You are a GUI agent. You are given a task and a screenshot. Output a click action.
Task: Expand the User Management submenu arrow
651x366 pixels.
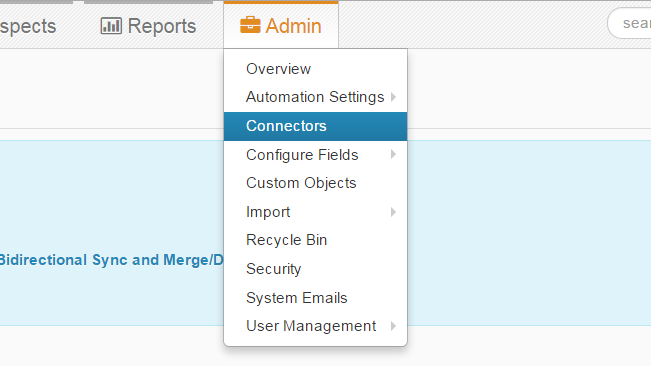pos(393,326)
